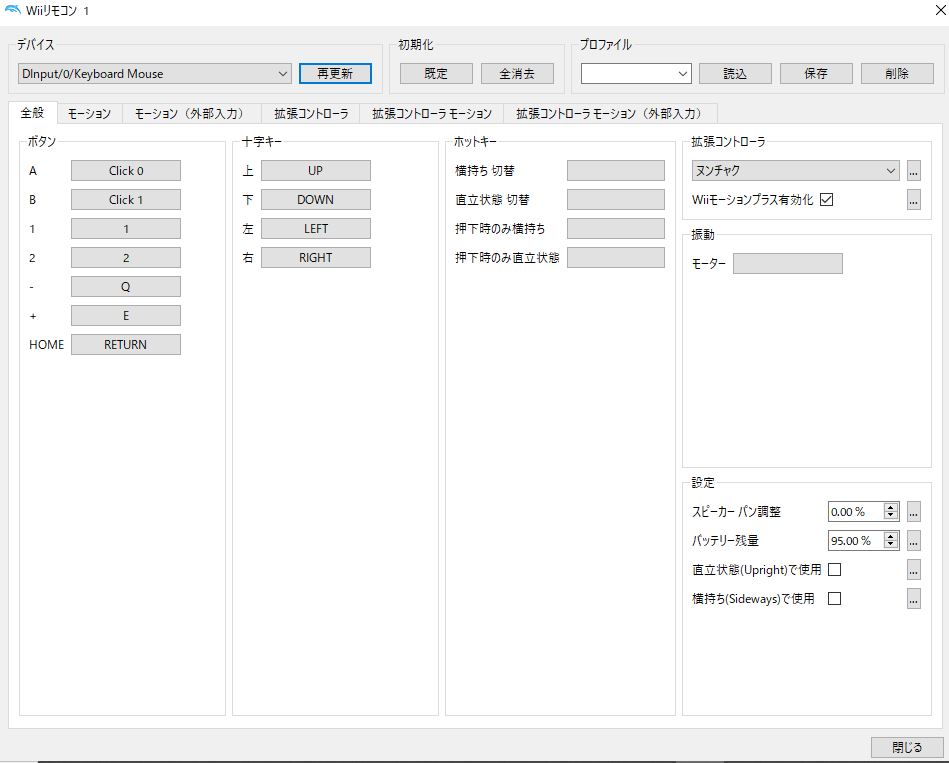
Task: Open Sideways setting '...' options button
Action: [x=913, y=599]
